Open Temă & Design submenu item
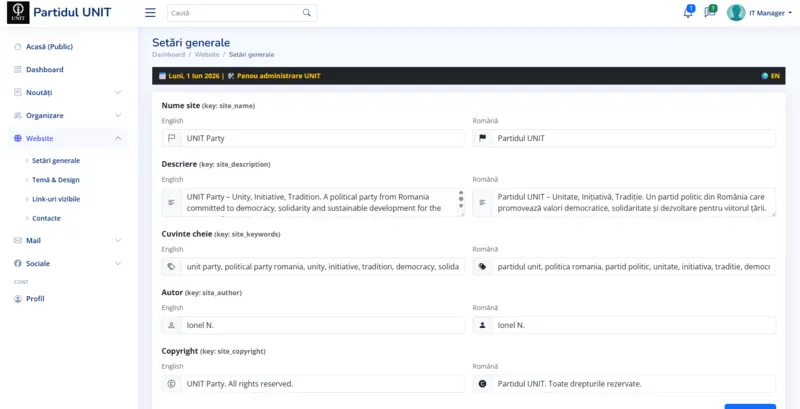This screenshot has width=800, height=409. [56, 180]
